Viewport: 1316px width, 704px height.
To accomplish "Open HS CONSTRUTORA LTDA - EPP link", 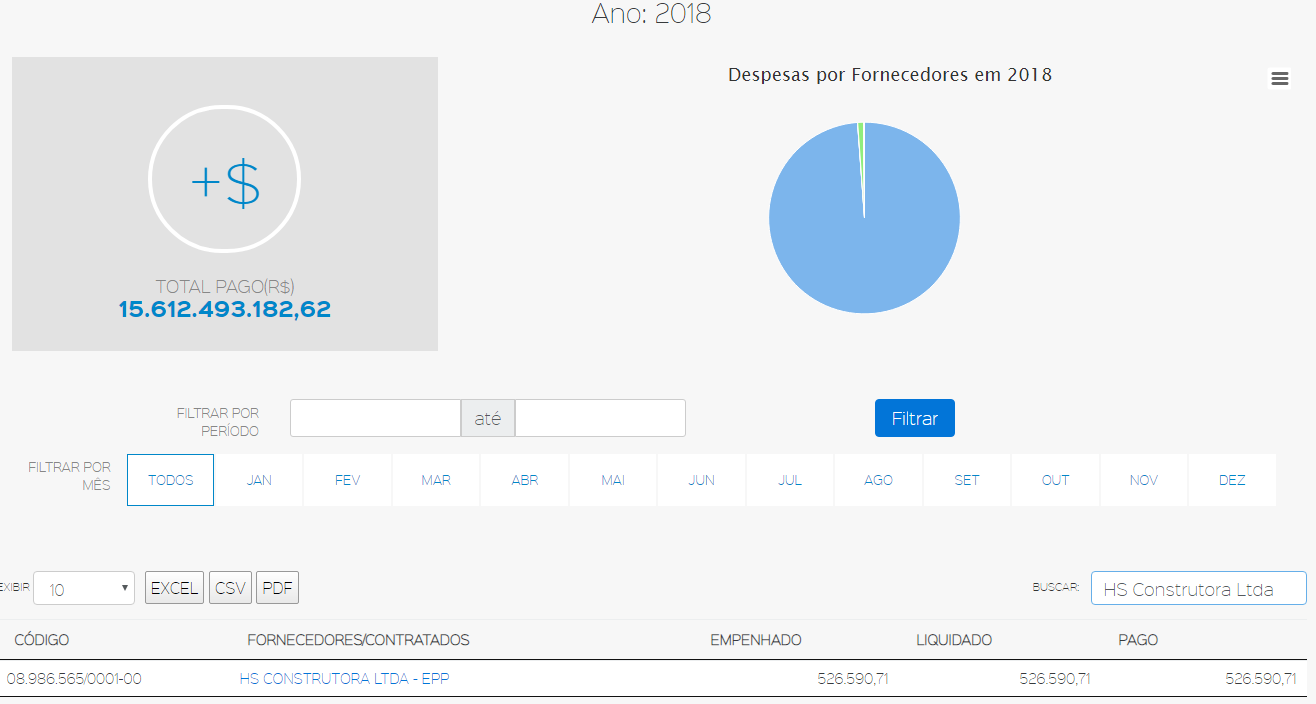I will coord(344,679).
